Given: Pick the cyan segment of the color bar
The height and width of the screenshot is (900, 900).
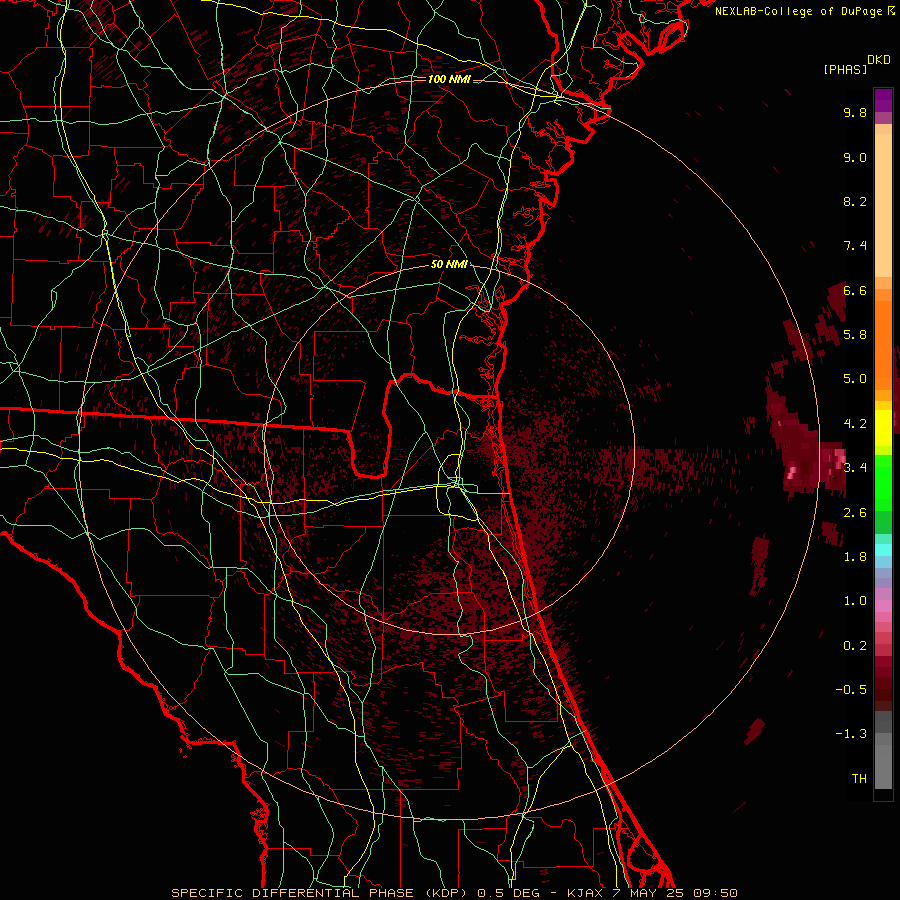Looking at the screenshot, I should coord(883,550).
